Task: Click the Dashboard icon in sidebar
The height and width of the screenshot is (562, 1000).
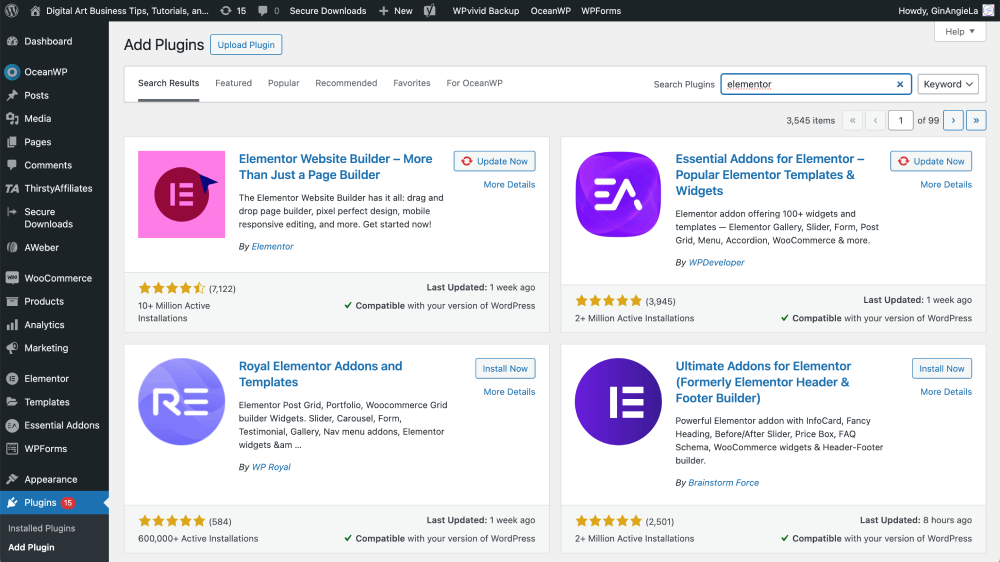Action: tap(12, 41)
